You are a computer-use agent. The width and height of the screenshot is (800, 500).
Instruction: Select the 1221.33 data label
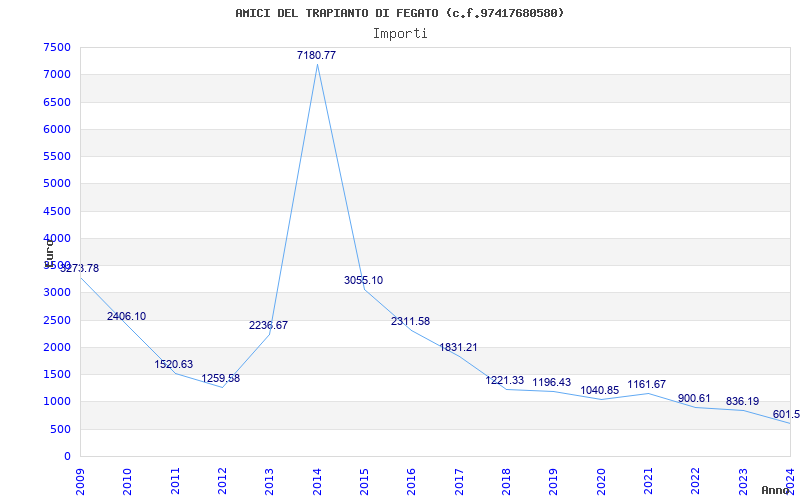[x=505, y=380]
